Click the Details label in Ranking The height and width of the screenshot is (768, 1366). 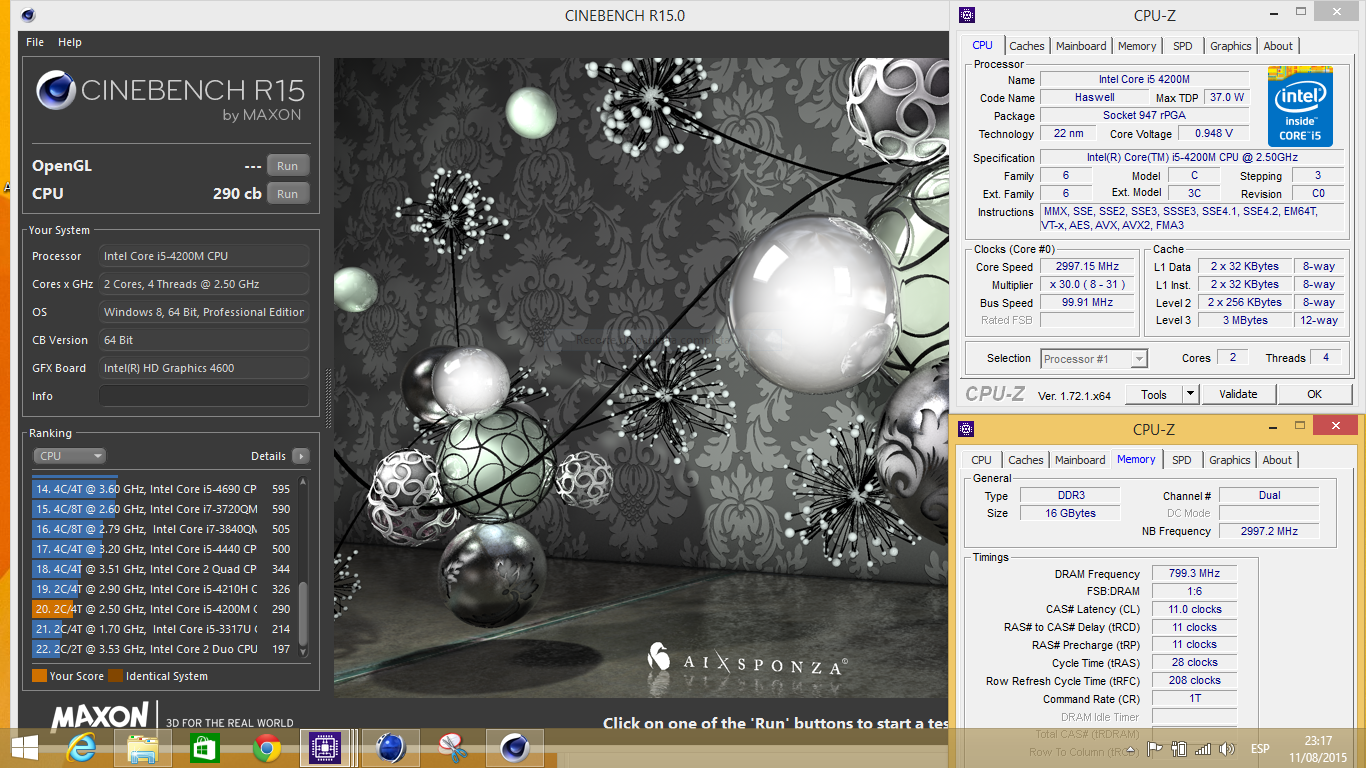point(268,456)
